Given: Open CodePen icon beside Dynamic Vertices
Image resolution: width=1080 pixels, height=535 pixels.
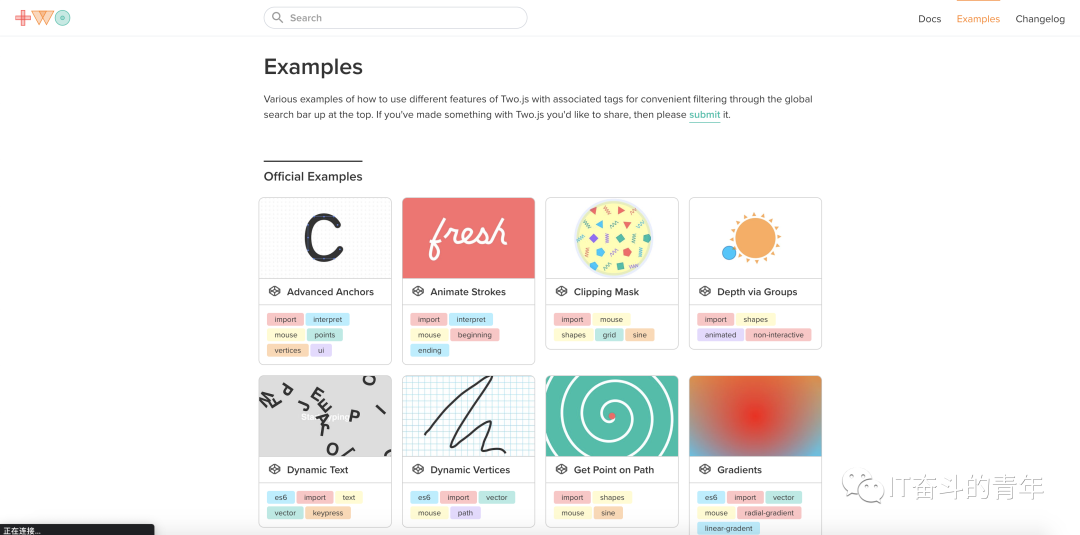Looking at the screenshot, I should [x=417, y=469].
